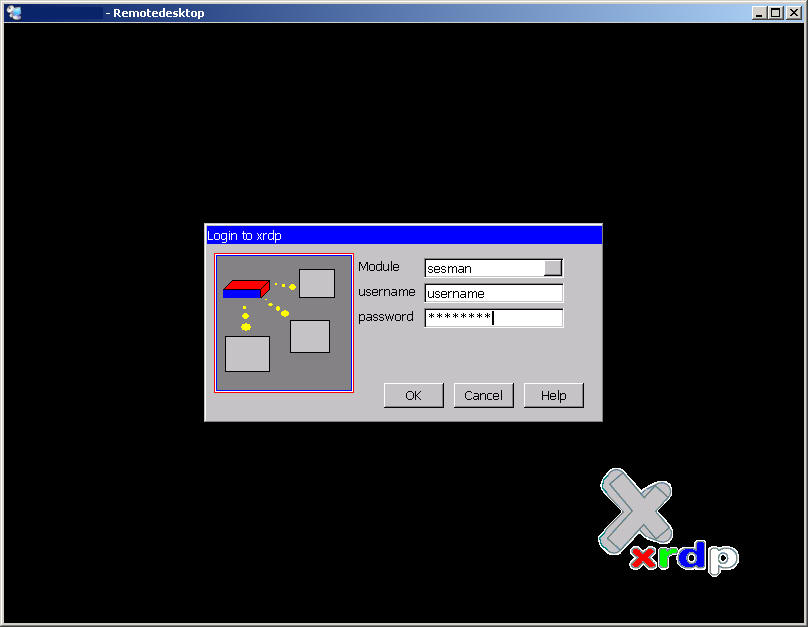The width and height of the screenshot is (808, 627).
Task: Click the Remotedesktop app icon in title bar
Action: (14, 13)
